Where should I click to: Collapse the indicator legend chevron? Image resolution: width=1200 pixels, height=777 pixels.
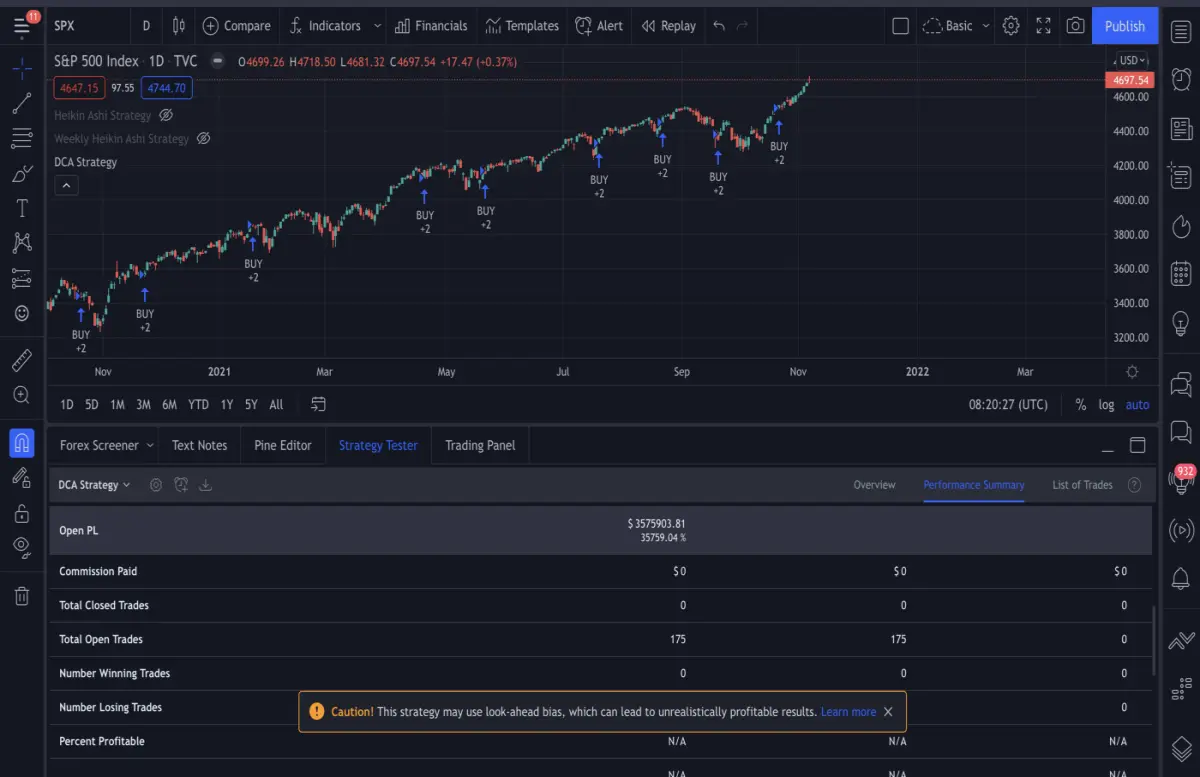coord(65,185)
